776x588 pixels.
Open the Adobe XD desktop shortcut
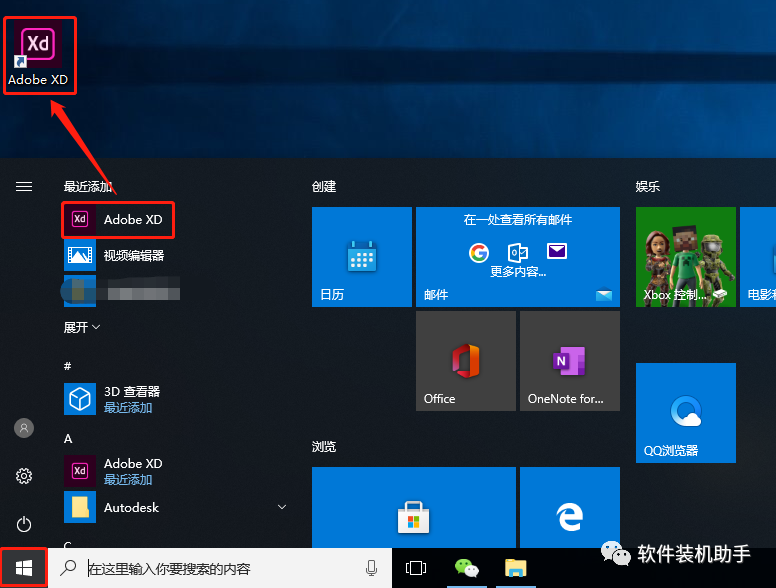point(38,54)
